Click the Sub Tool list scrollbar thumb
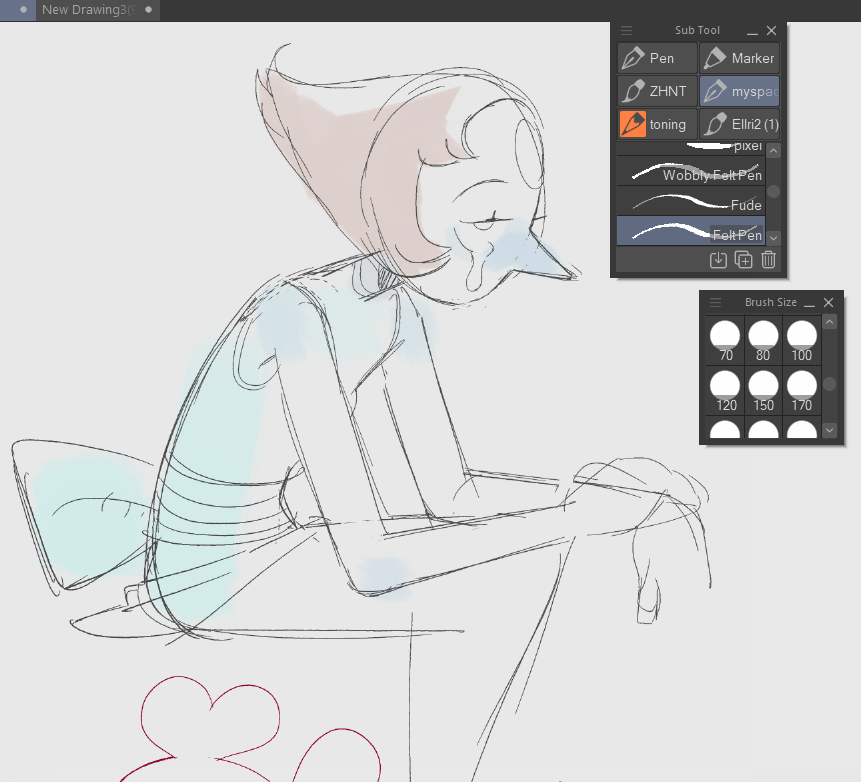Viewport: 861px width, 782px height. [774, 191]
